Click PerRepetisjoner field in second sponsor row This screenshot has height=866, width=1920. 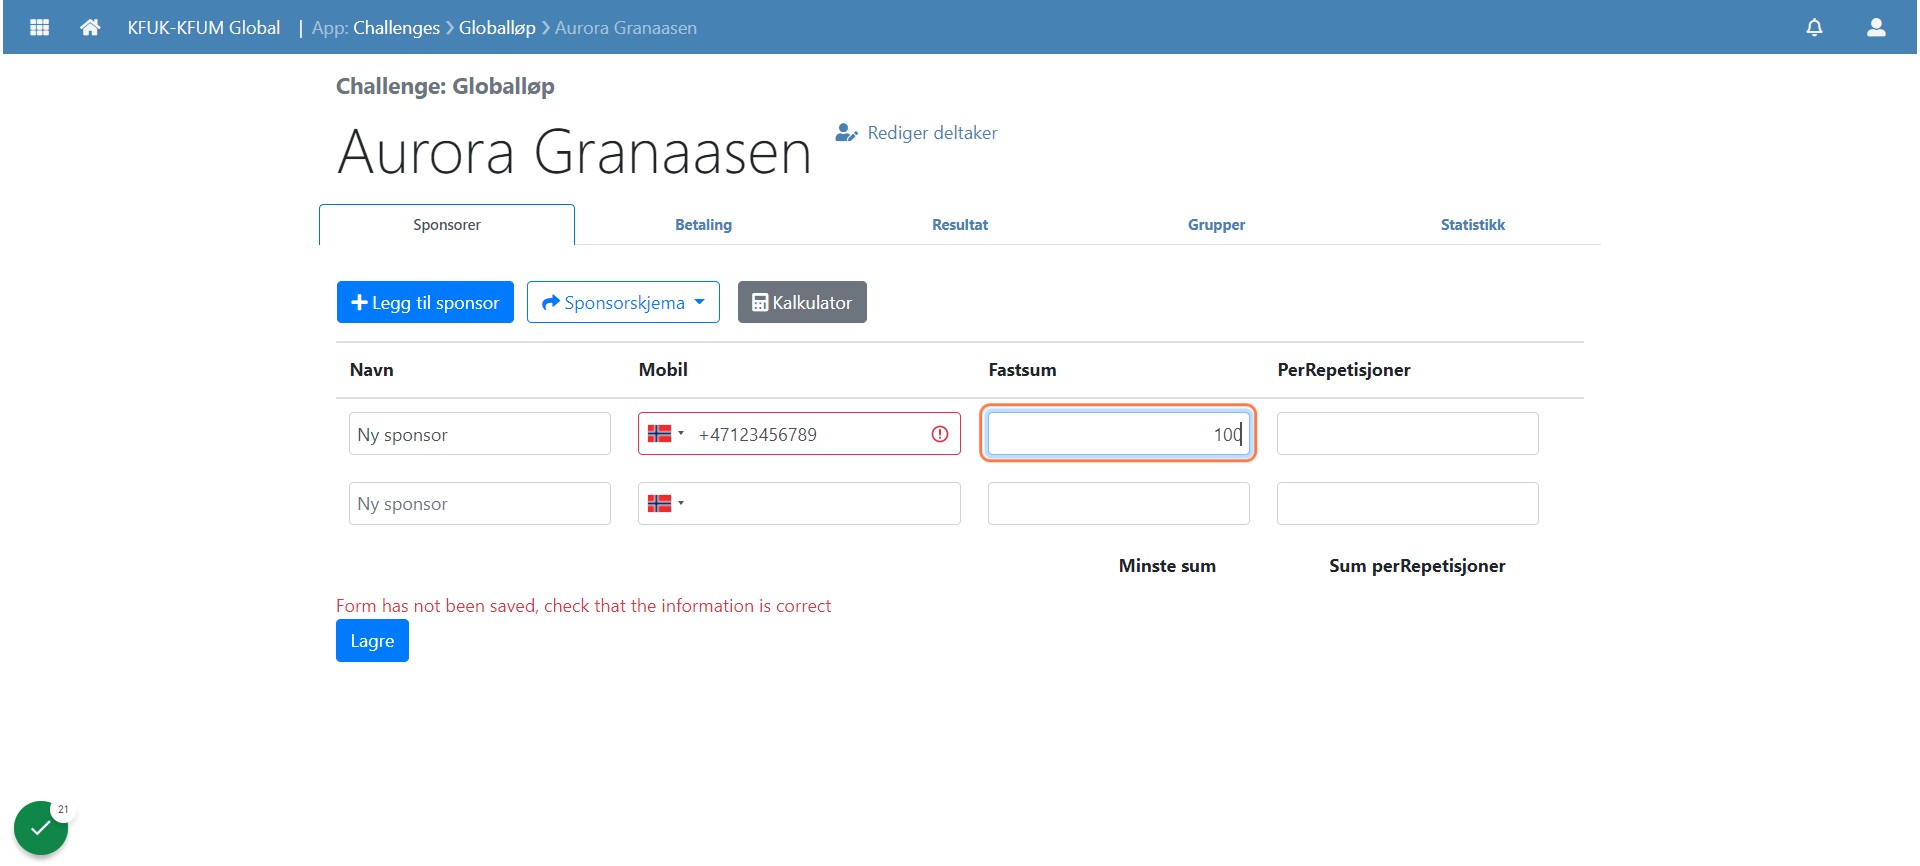pos(1408,503)
